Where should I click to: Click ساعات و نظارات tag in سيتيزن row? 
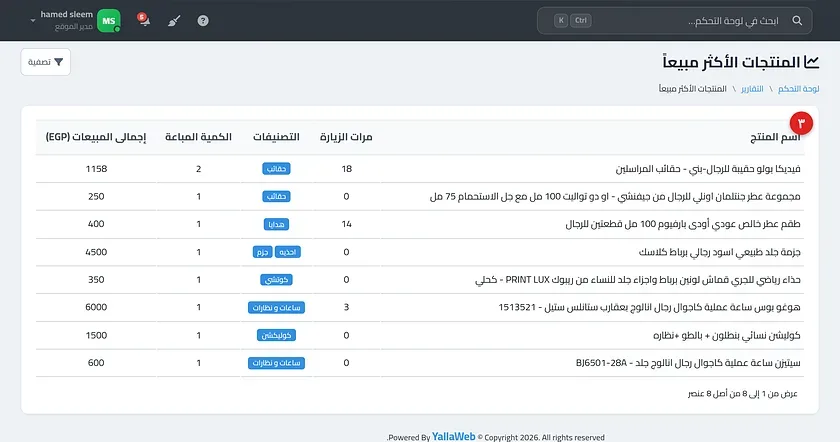[276, 363]
